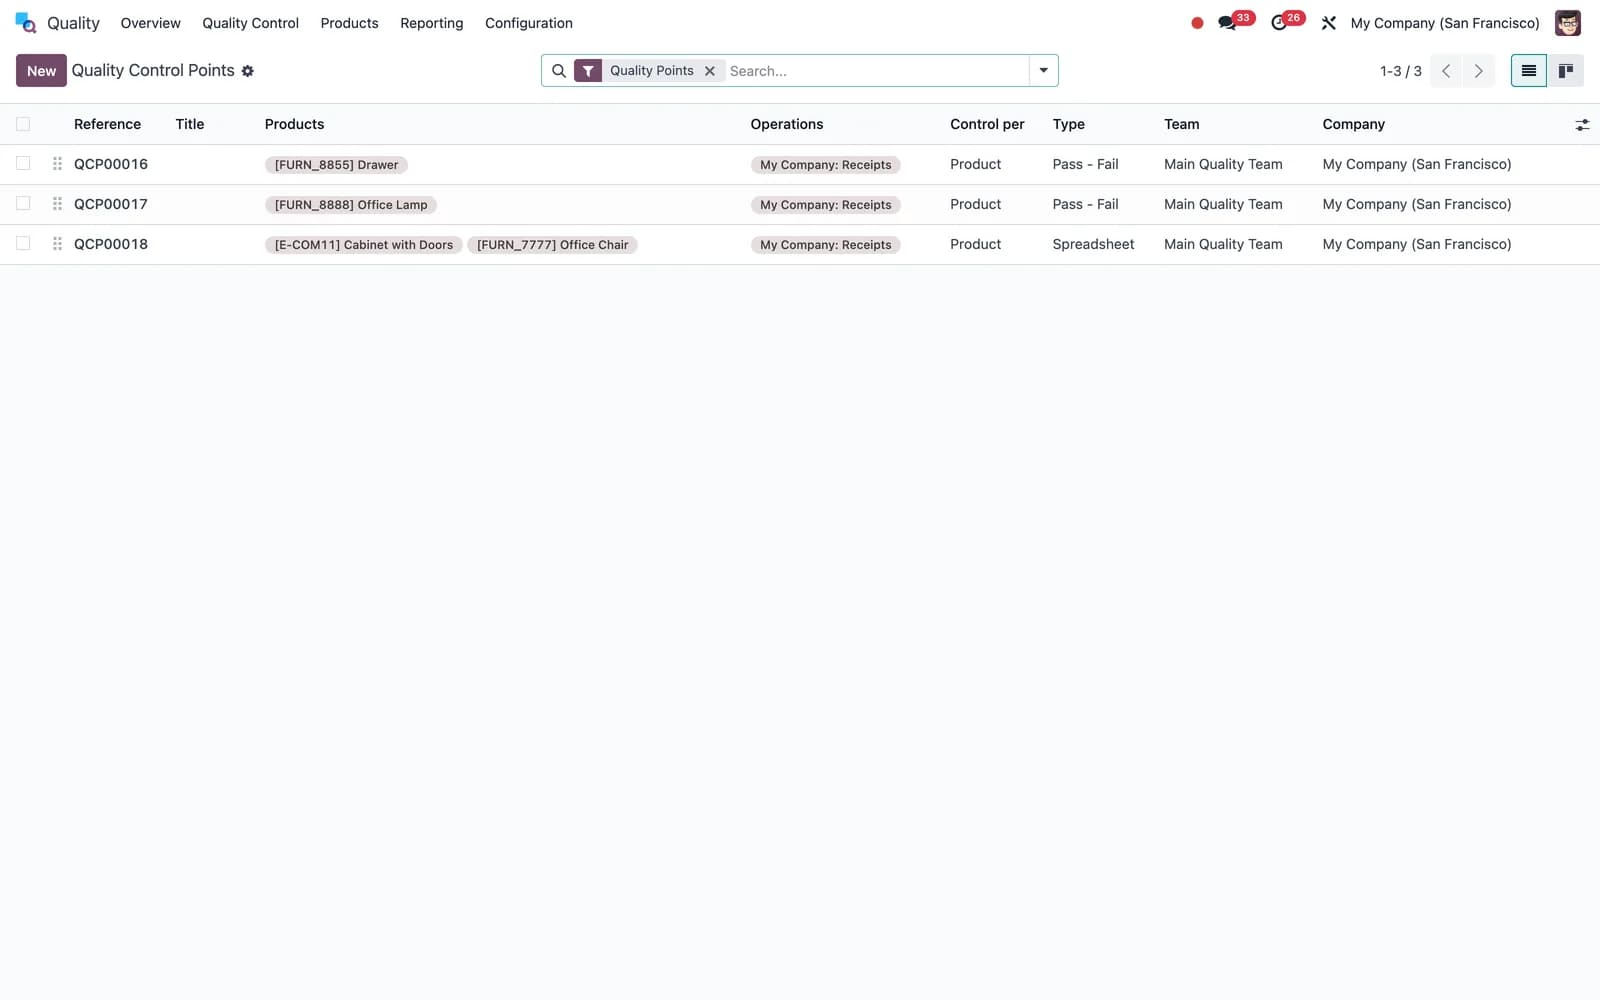Open the [FURN_8855] Drawer product tag

point(336,165)
